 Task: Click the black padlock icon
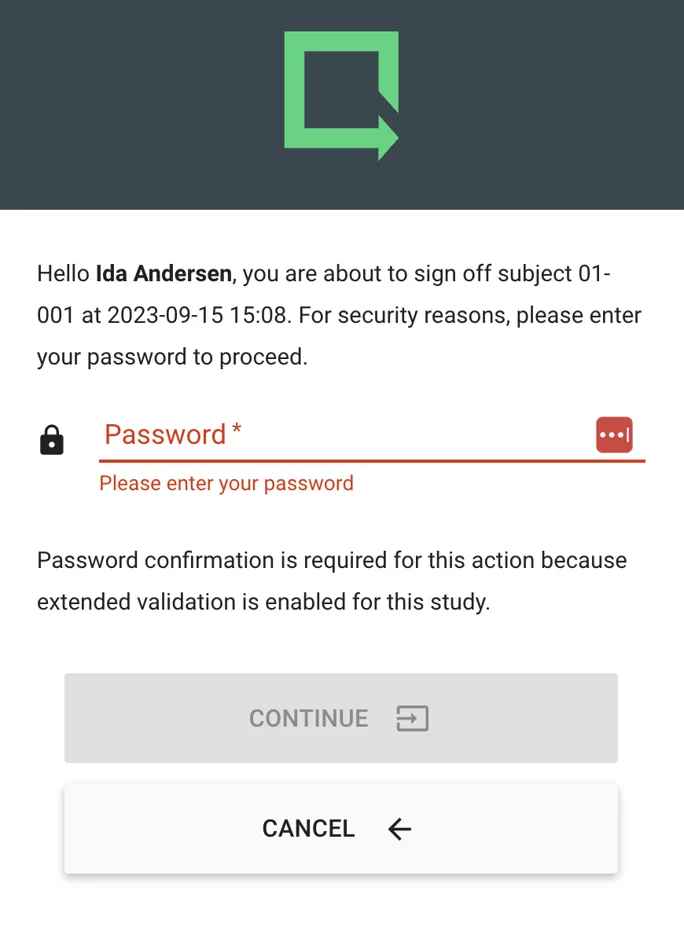tap(51, 439)
